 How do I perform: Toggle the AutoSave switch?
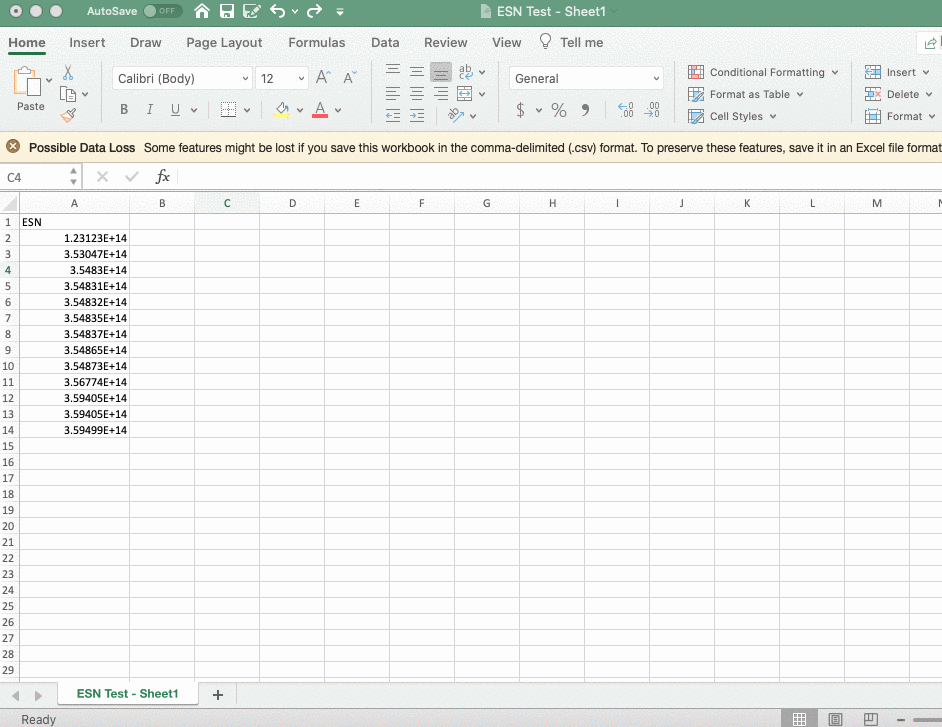pos(162,11)
